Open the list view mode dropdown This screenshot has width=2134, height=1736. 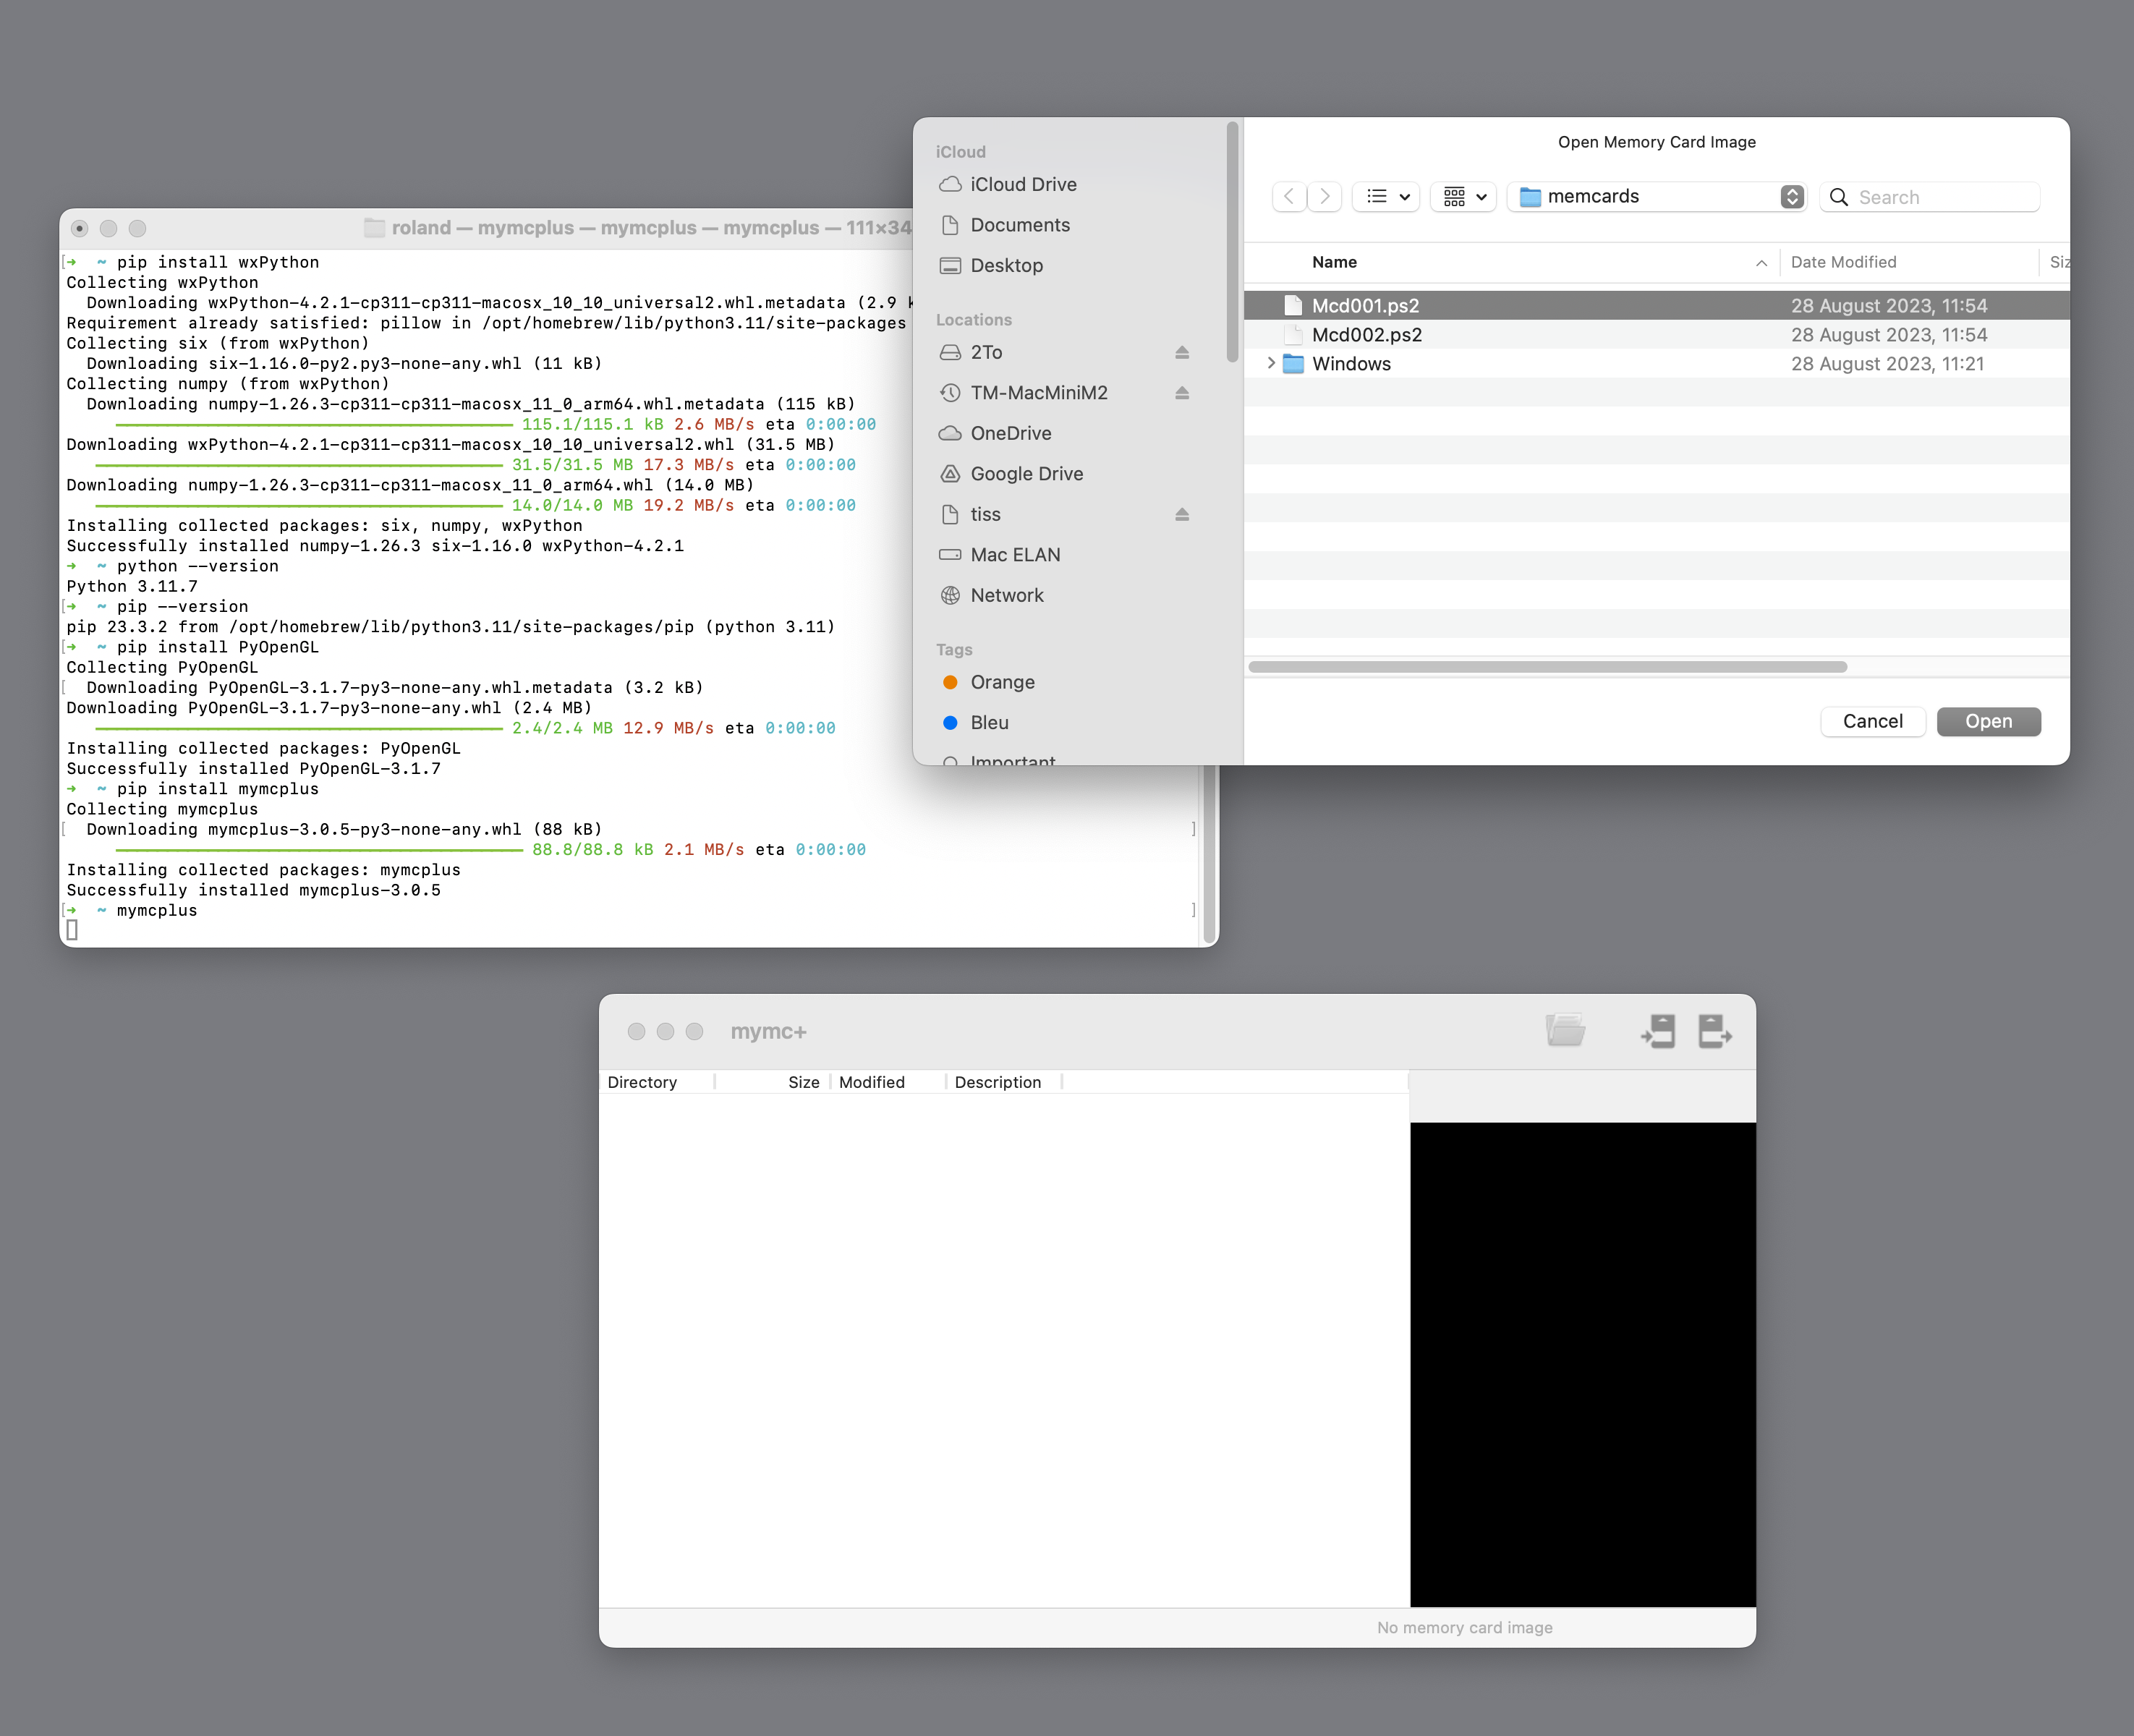pos(1387,196)
